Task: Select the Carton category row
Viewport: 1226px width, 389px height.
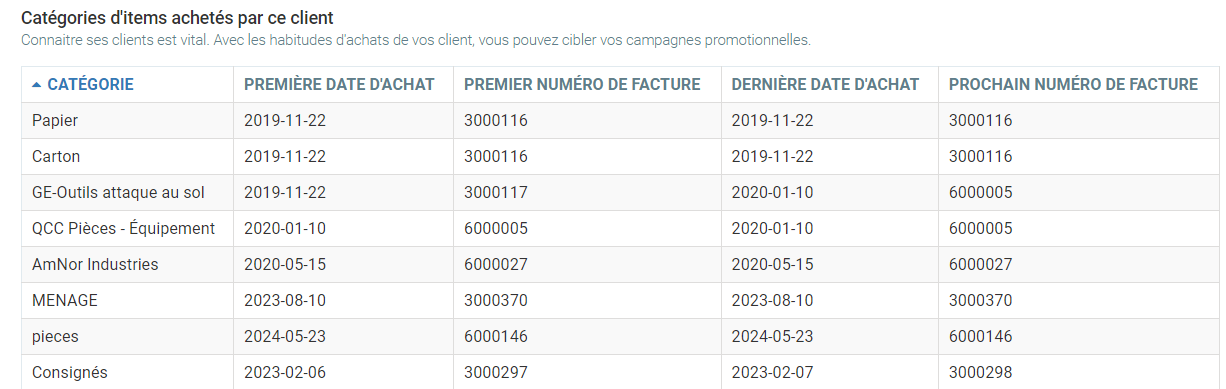Action: tap(617, 156)
